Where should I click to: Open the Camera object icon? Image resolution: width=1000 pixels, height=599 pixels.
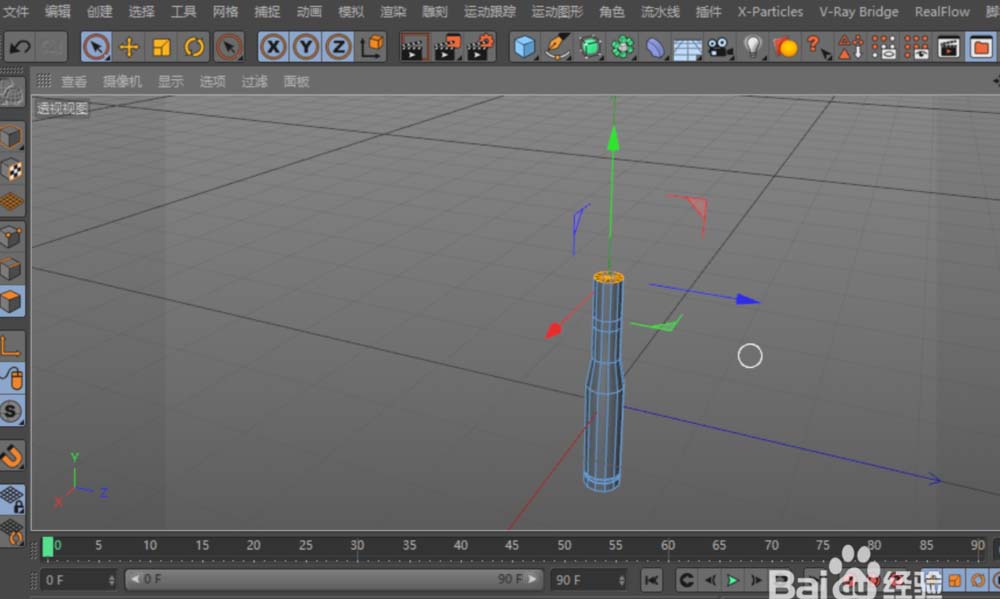(x=719, y=47)
